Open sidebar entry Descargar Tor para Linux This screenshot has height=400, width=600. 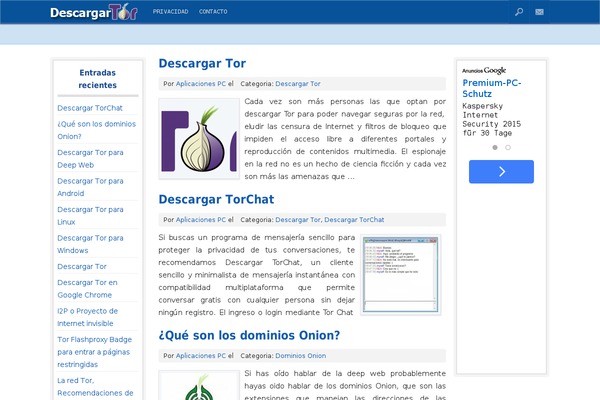(x=90, y=216)
